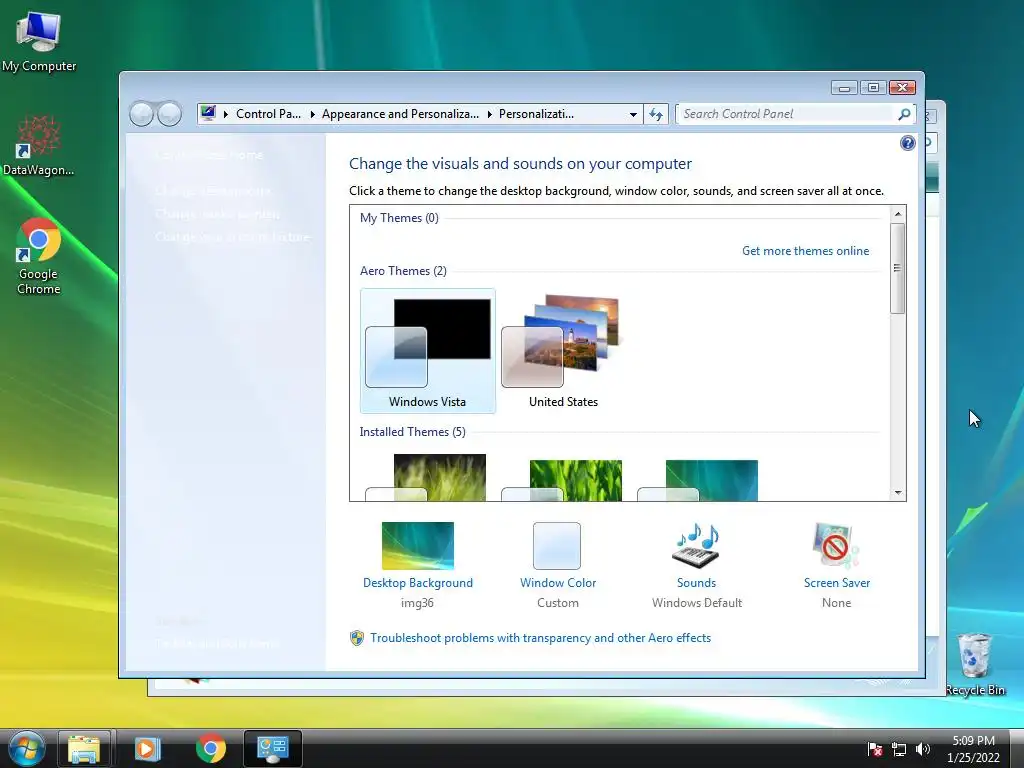Select the Windows Vista theme
This screenshot has width=1024, height=768.
(x=428, y=351)
